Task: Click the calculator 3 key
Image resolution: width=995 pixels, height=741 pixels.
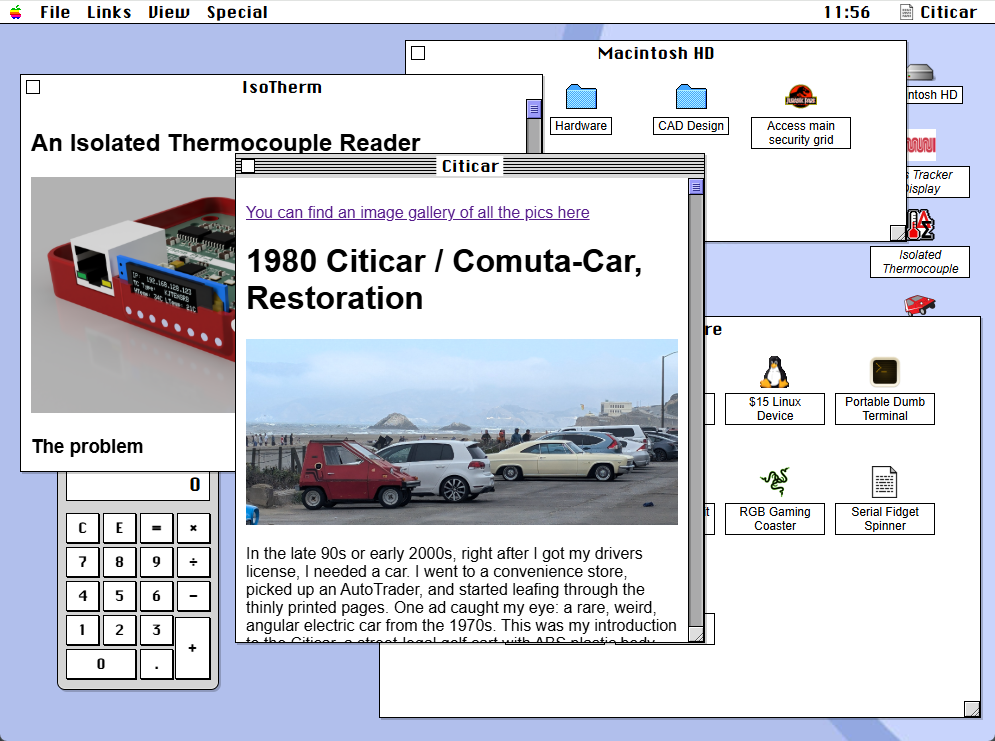Action: pos(156,631)
